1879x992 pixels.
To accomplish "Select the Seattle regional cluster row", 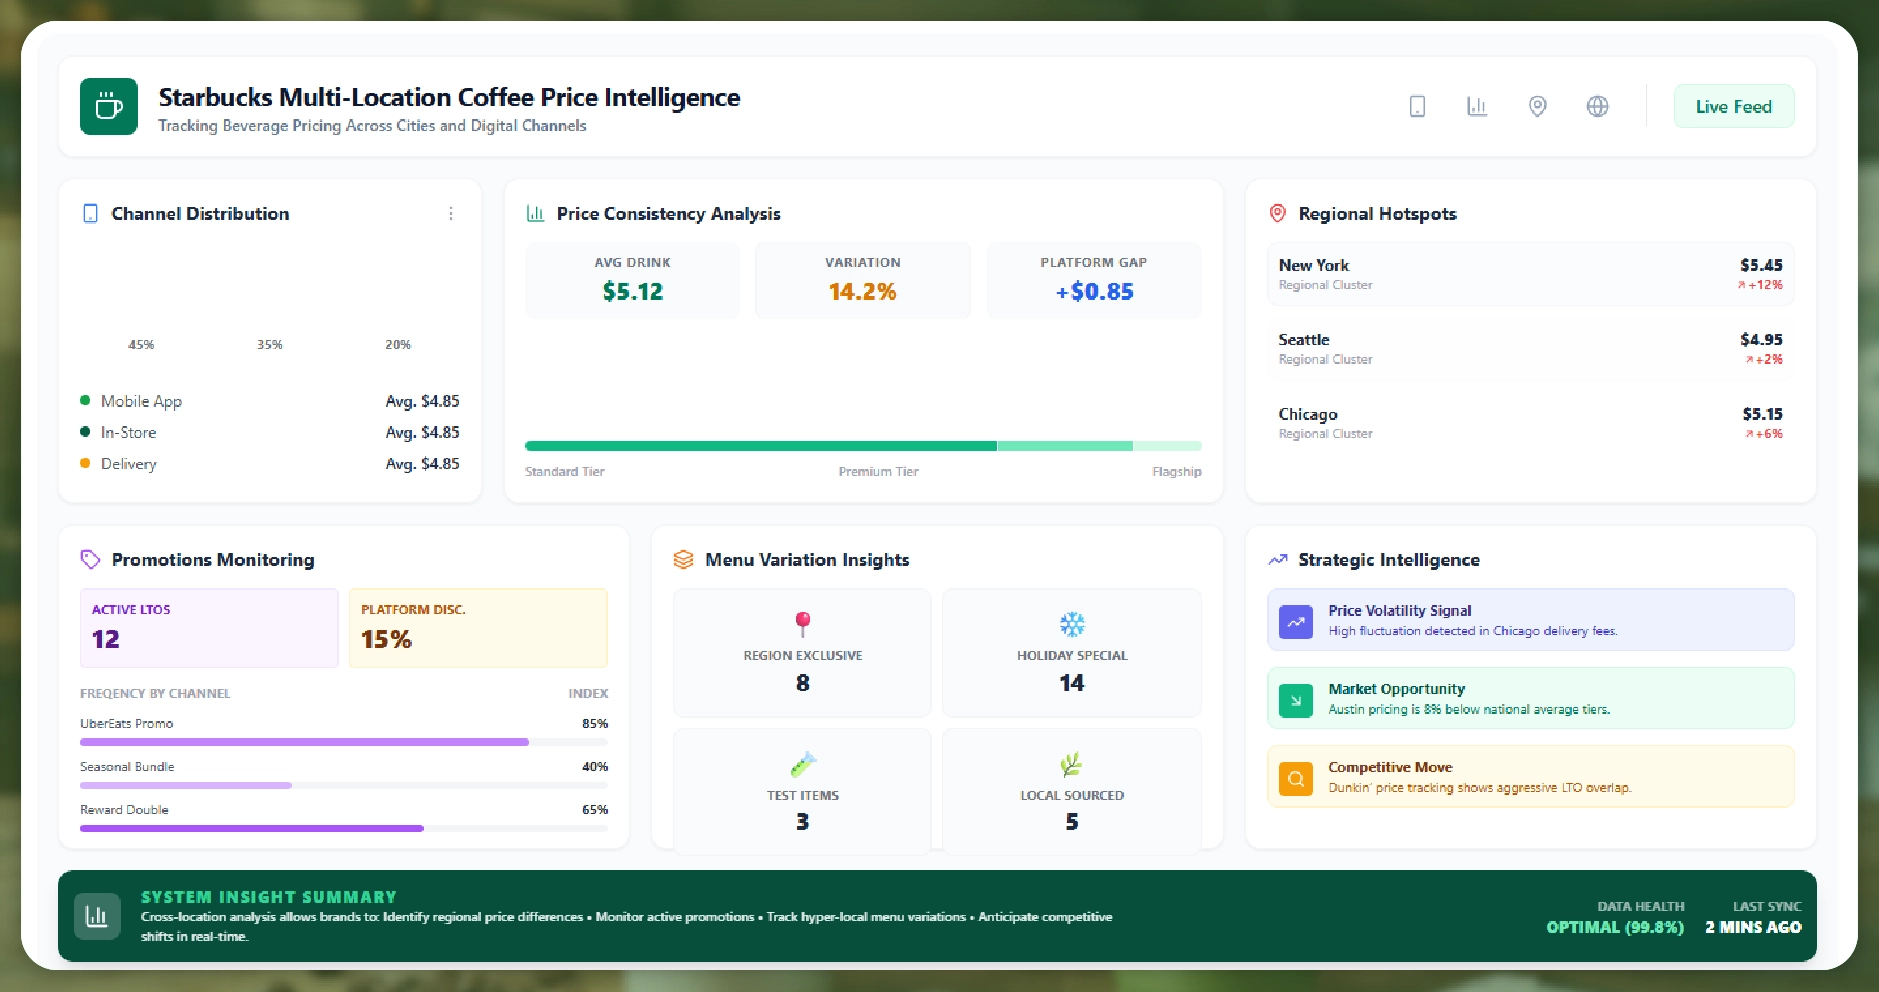I will pos(1530,349).
